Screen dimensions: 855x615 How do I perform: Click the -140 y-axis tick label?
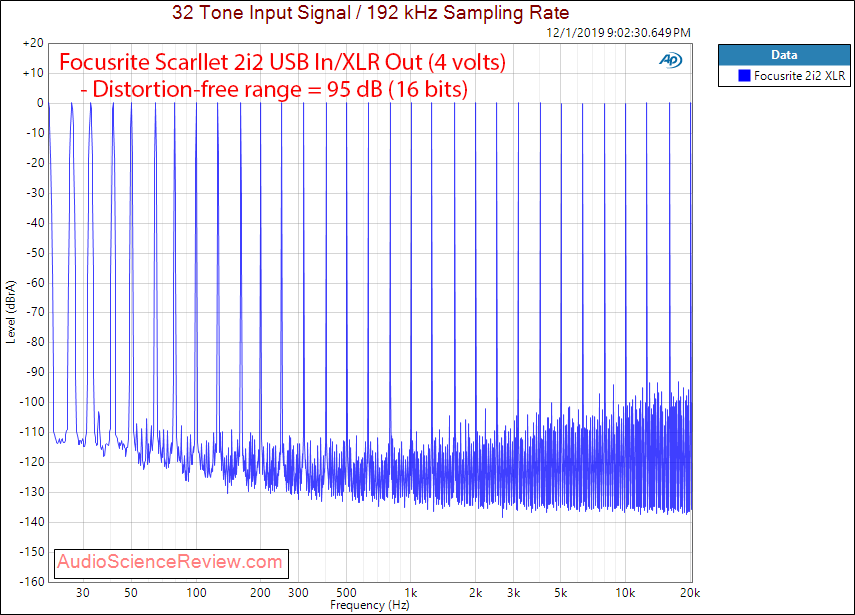32,522
